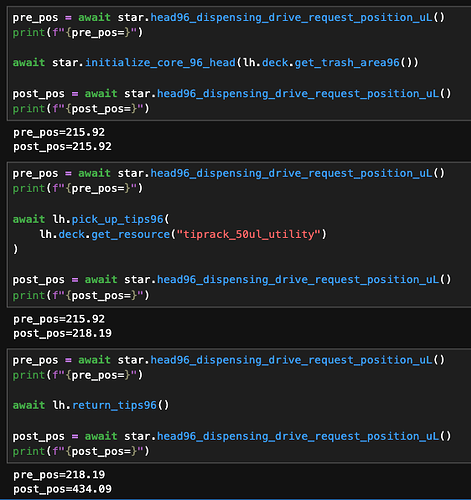Select output line post_pos=218.19
This screenshot has width=471, height=500.
[x=62, y=333]
